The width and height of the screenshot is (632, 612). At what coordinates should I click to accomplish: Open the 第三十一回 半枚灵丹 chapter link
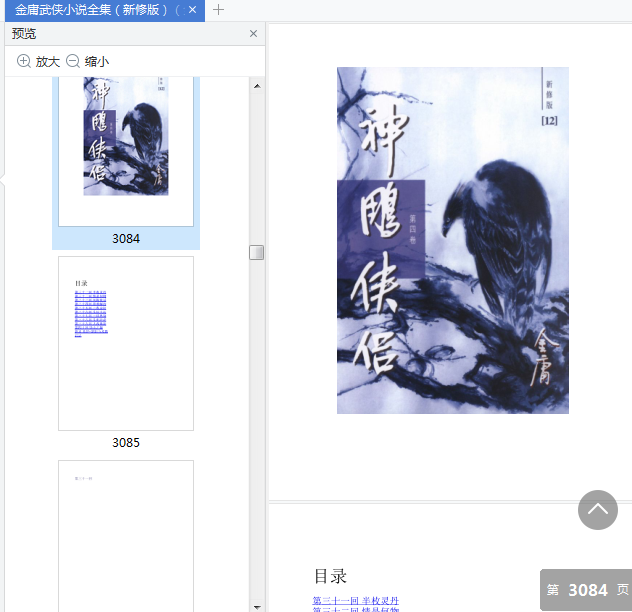click(x=356, y=600)
